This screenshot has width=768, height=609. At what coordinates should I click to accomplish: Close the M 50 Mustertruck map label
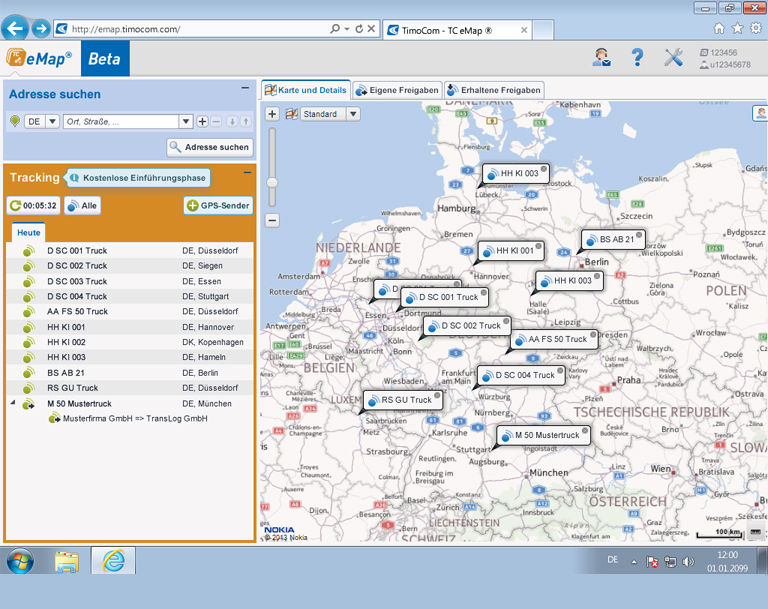584,431
